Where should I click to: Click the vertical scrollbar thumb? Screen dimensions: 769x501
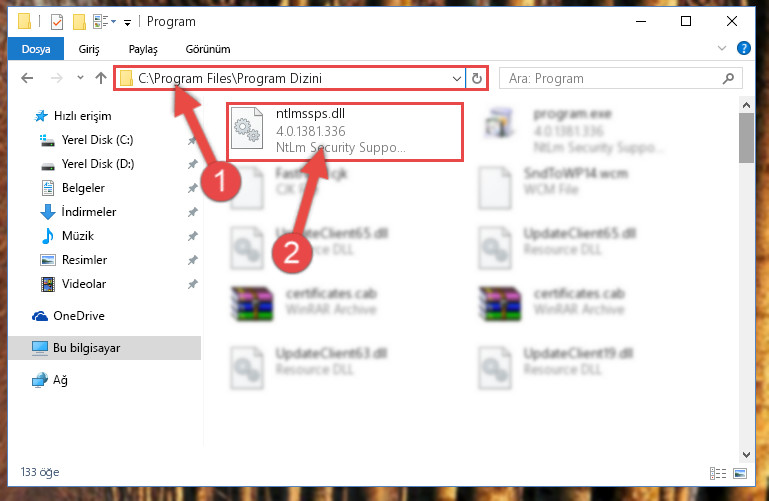pyautogui.click(x=746, y=138)
